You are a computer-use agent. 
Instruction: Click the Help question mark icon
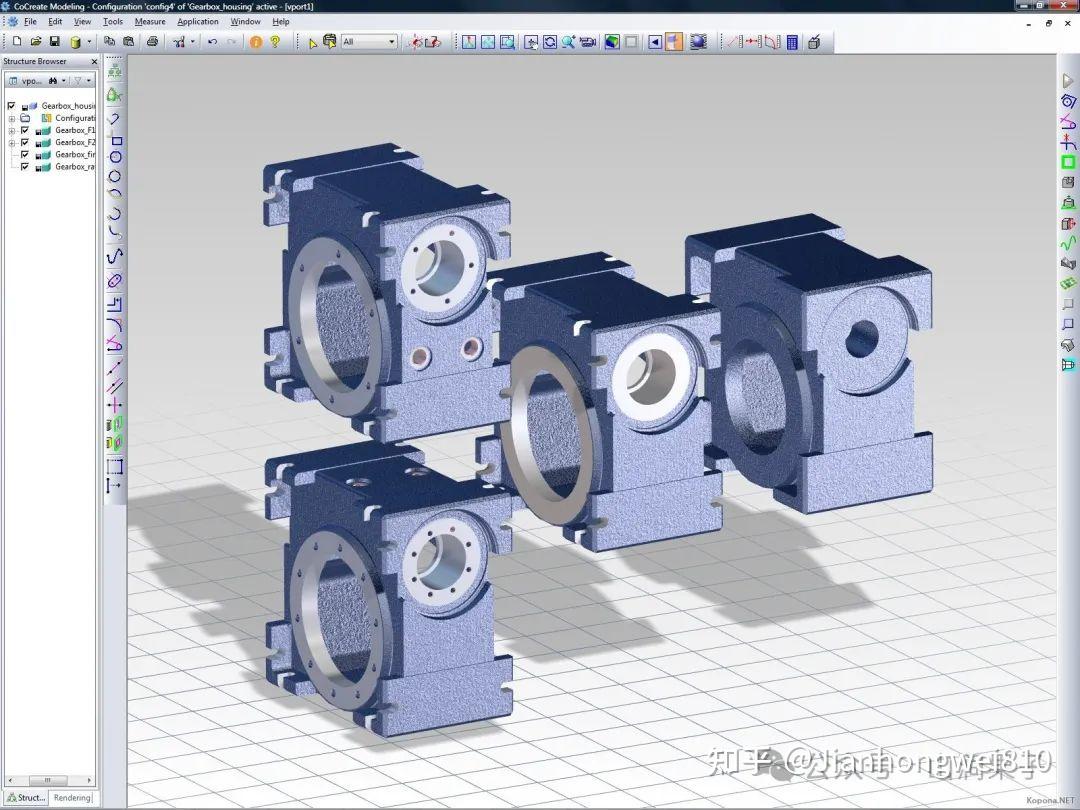coord(275,42)
